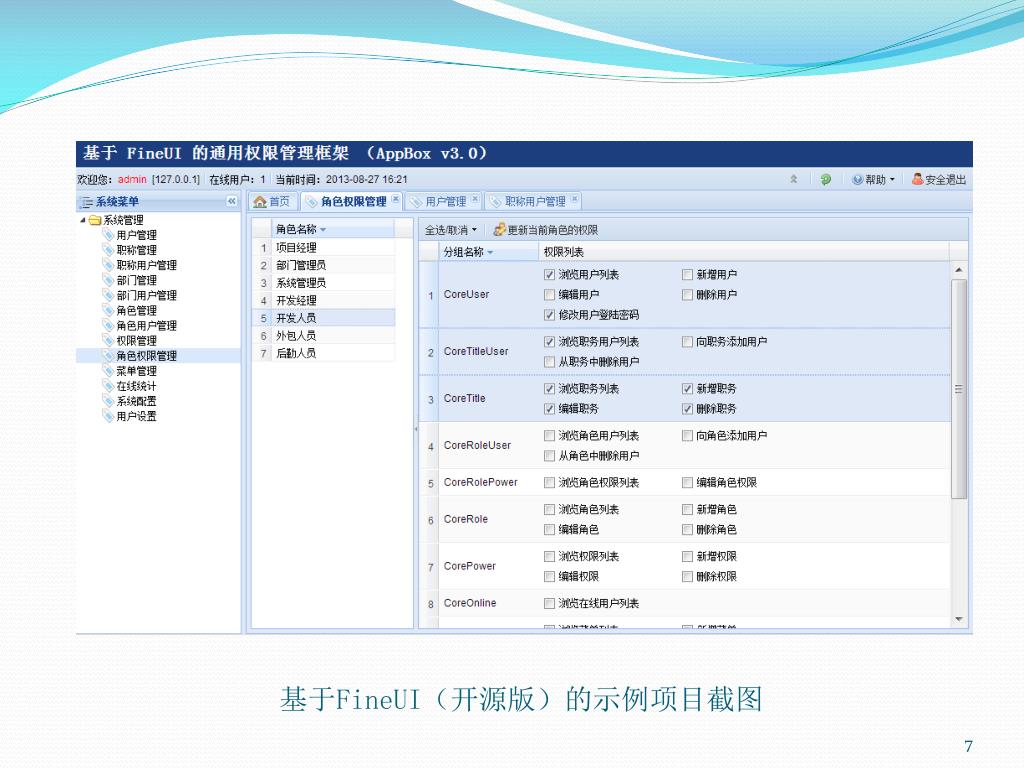Click the scrollbar up arrow in the permissions grid
Image resolution: width=1024 pixels, height=768 pixels.
(959, 270)
